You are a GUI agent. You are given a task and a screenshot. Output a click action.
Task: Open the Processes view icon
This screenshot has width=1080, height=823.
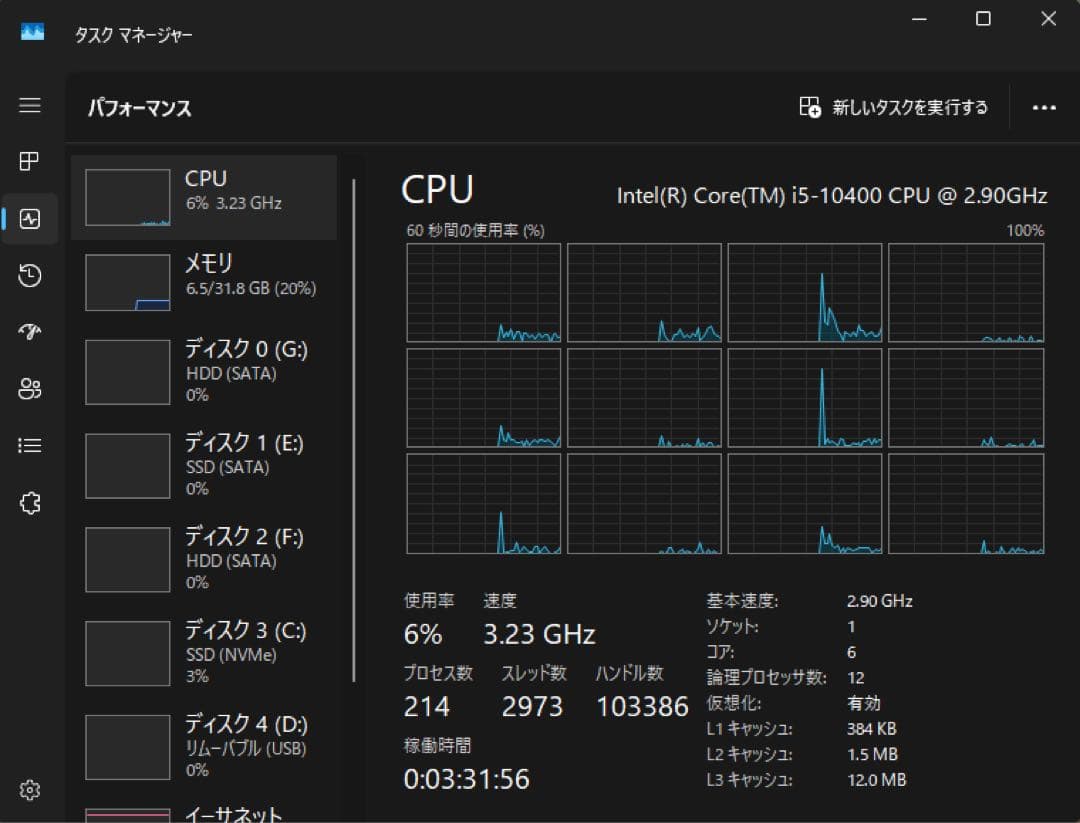[x=30, y=161]
